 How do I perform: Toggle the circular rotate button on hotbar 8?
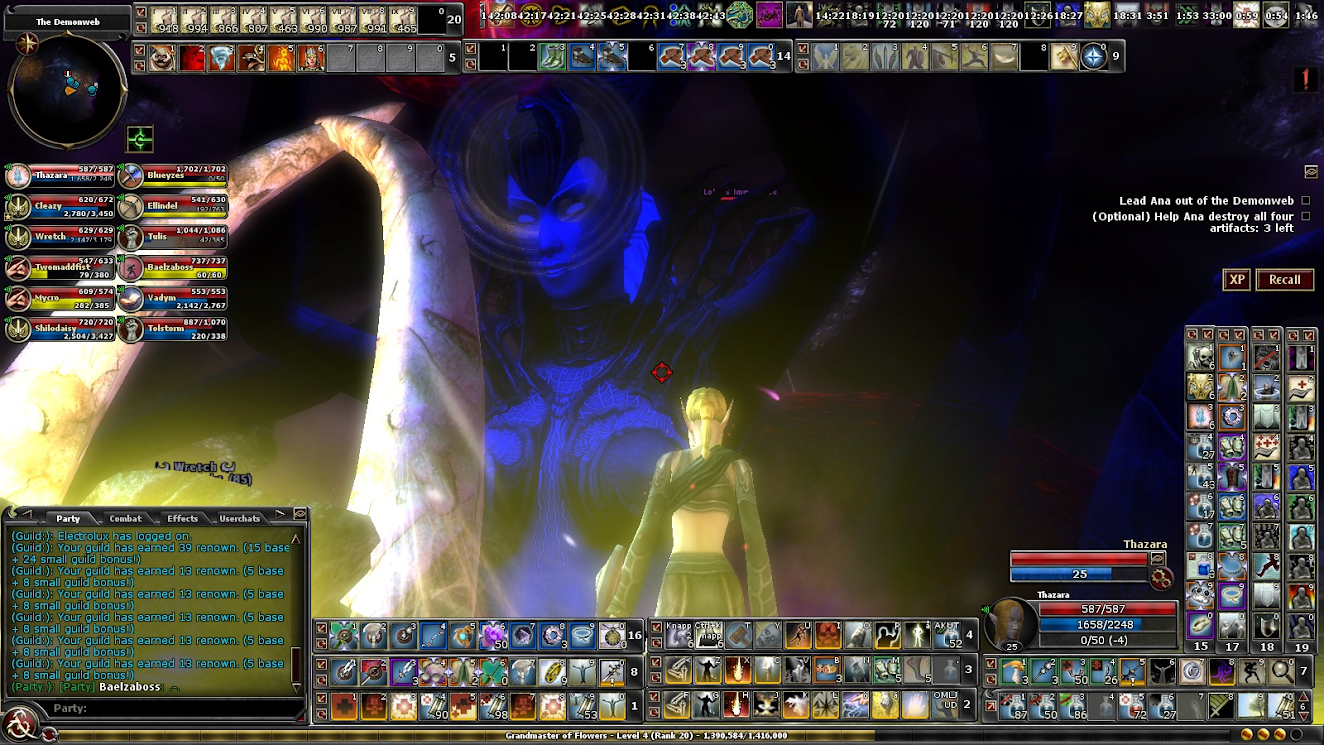coord(322,678)
